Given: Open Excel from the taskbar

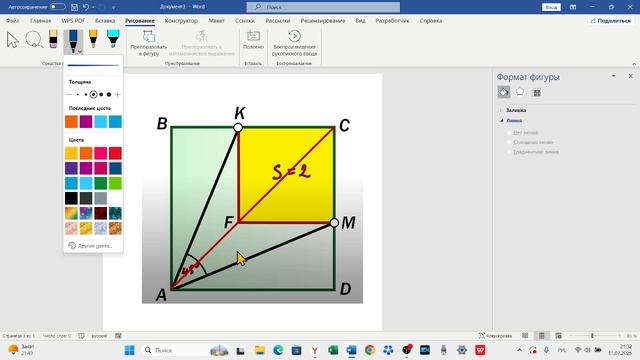Looking at the screenshot, I should pos(333,350).
